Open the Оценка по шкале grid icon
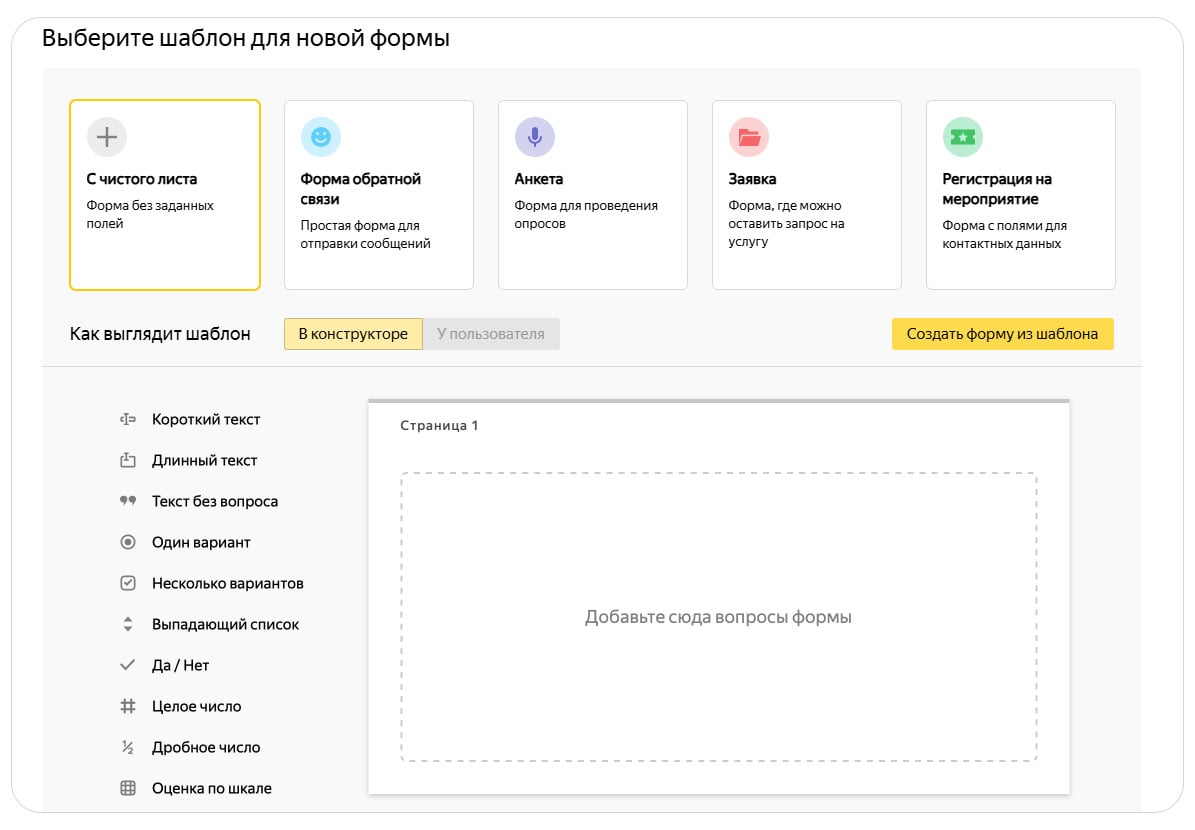 coord(127,788)
